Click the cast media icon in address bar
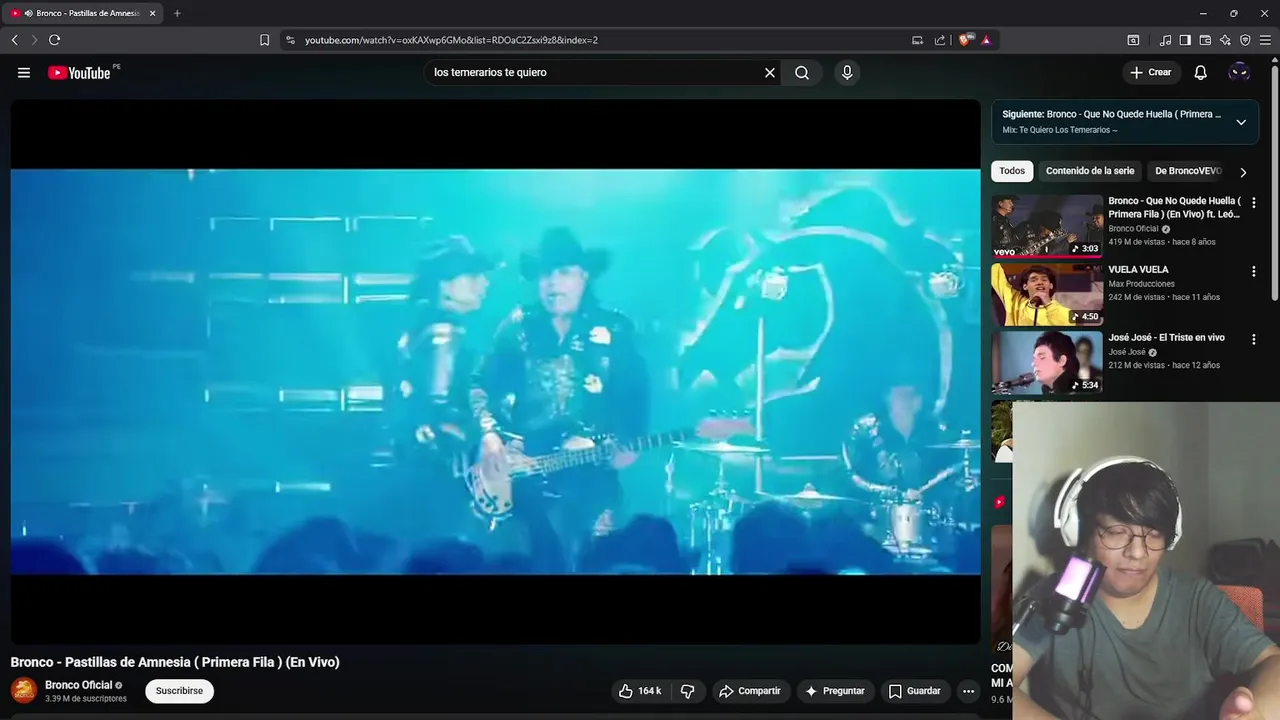 click(x=917, y=40)
